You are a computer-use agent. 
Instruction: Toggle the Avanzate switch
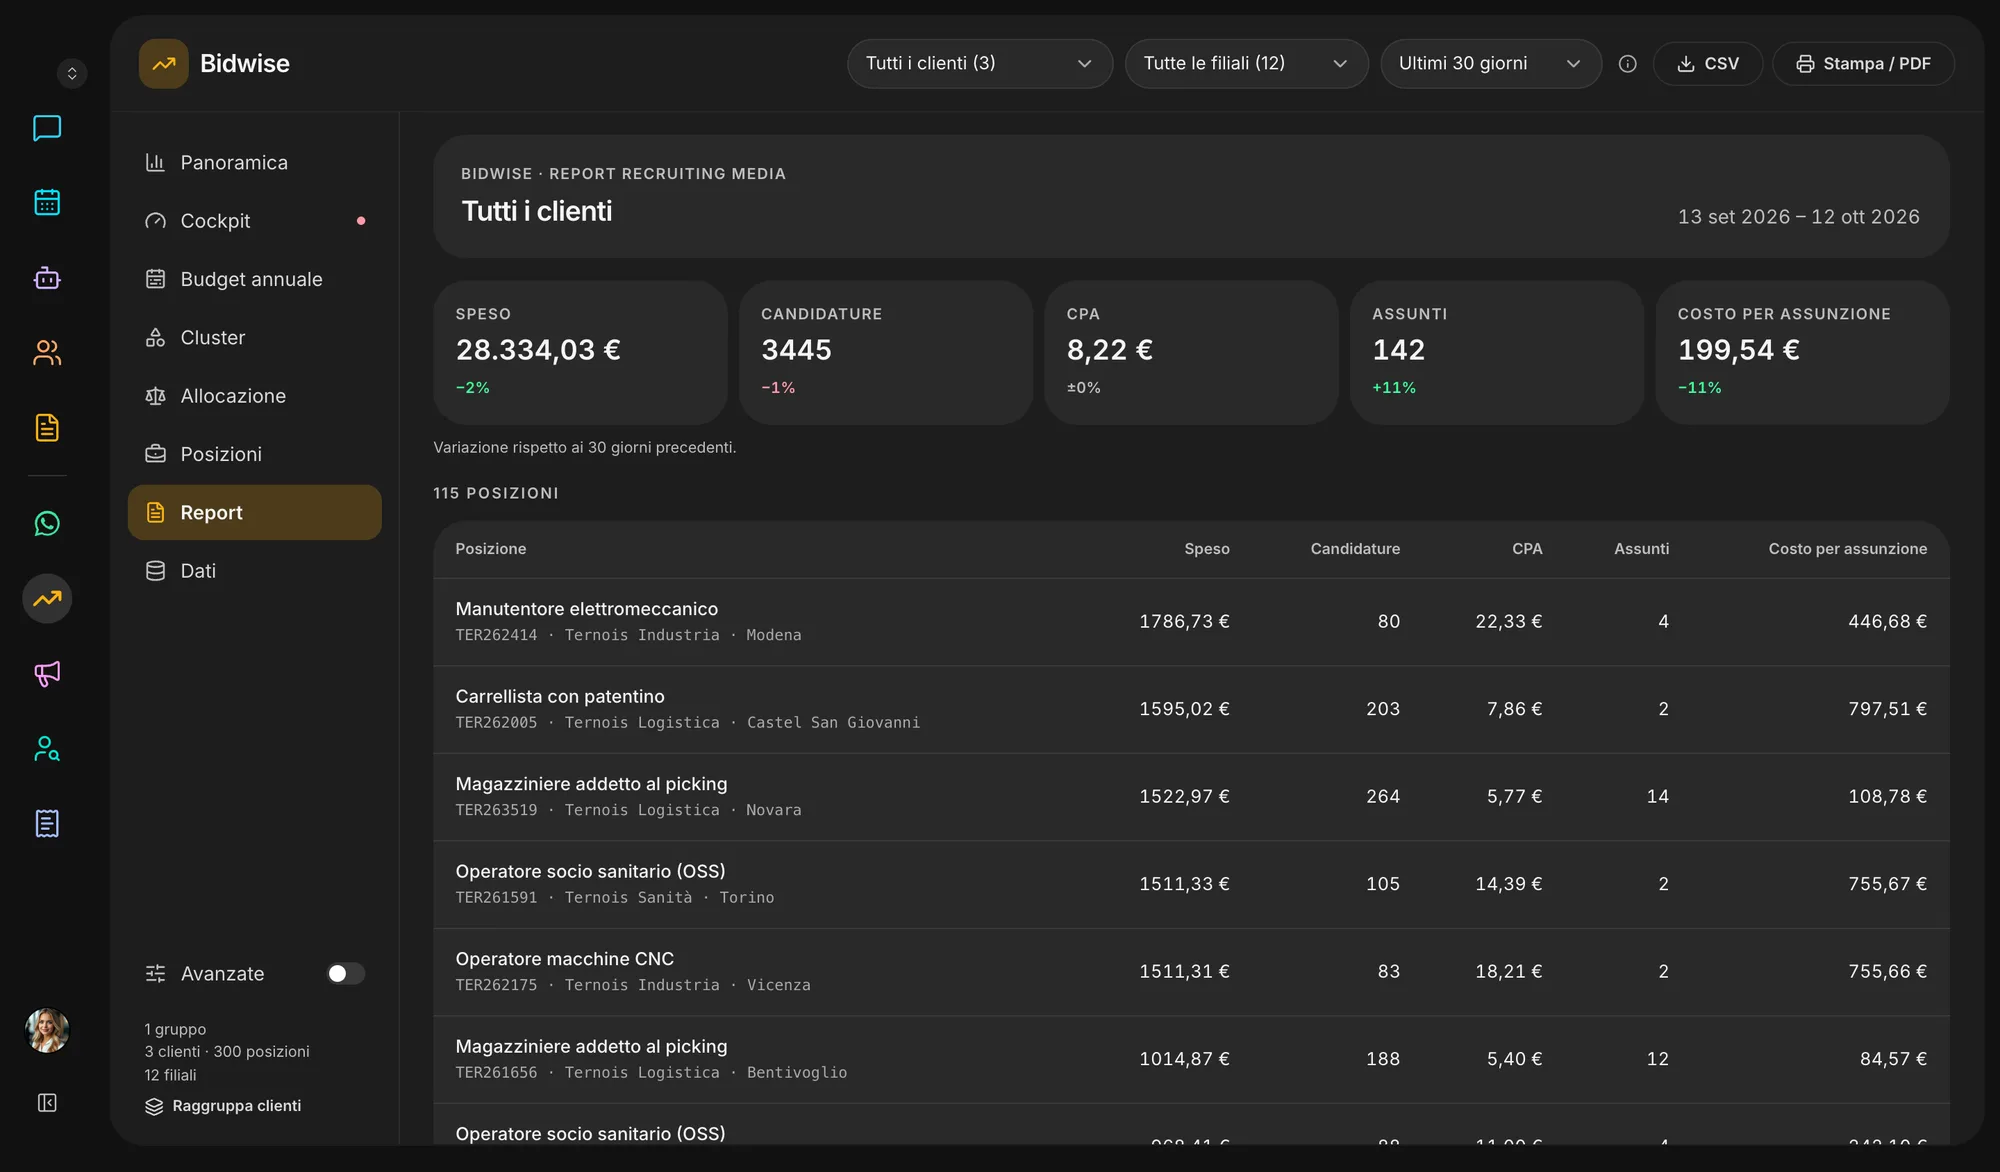coord(346,973)
